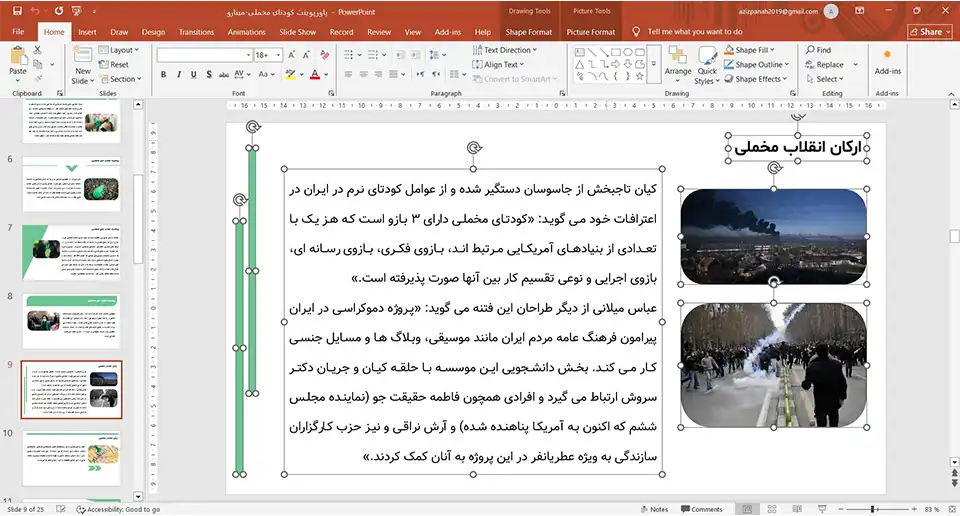Open the Section dropdown
This screenshot has width=960, height=516.
pos(121,79)
